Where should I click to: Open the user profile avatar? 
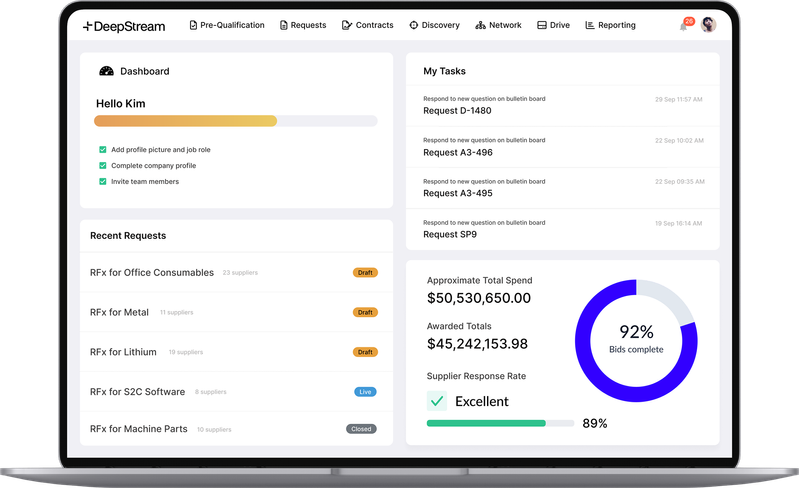[708, 24]
